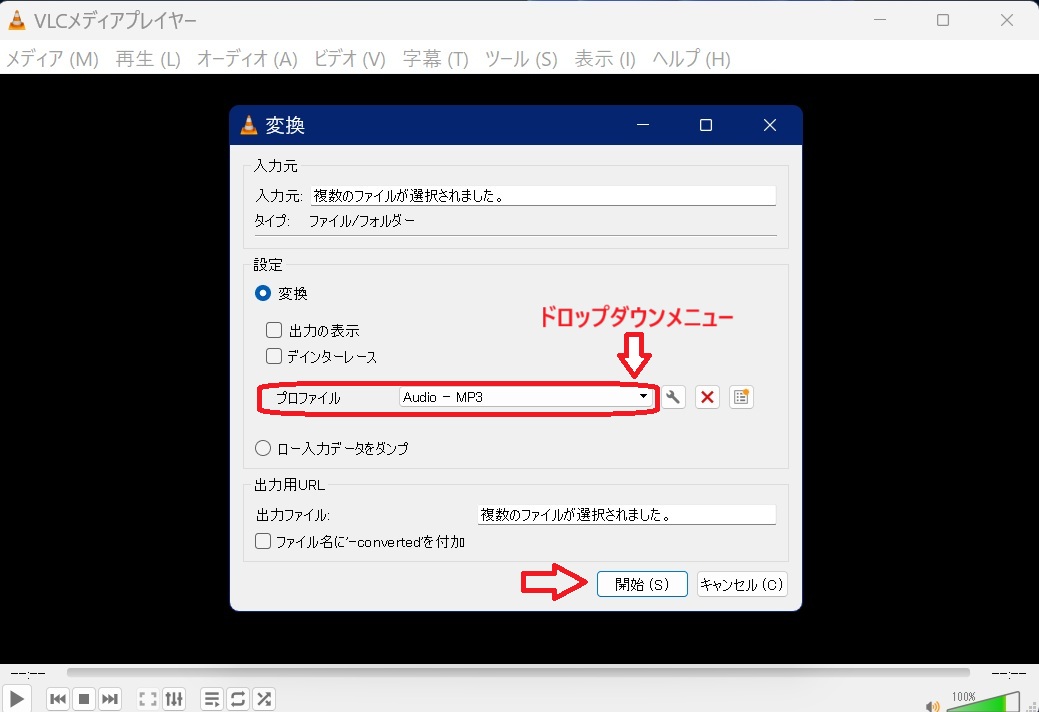Show the playlist panel
The height and width of the screenshot is (712, 1039).
[x=211, y=699]
